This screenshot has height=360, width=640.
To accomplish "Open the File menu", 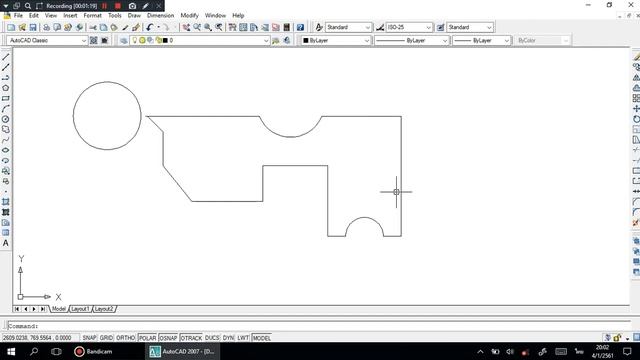I will tap(18, 16).
